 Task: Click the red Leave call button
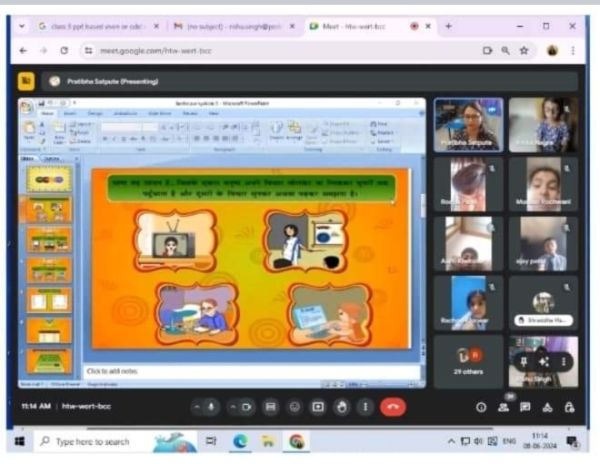(392, 407)
